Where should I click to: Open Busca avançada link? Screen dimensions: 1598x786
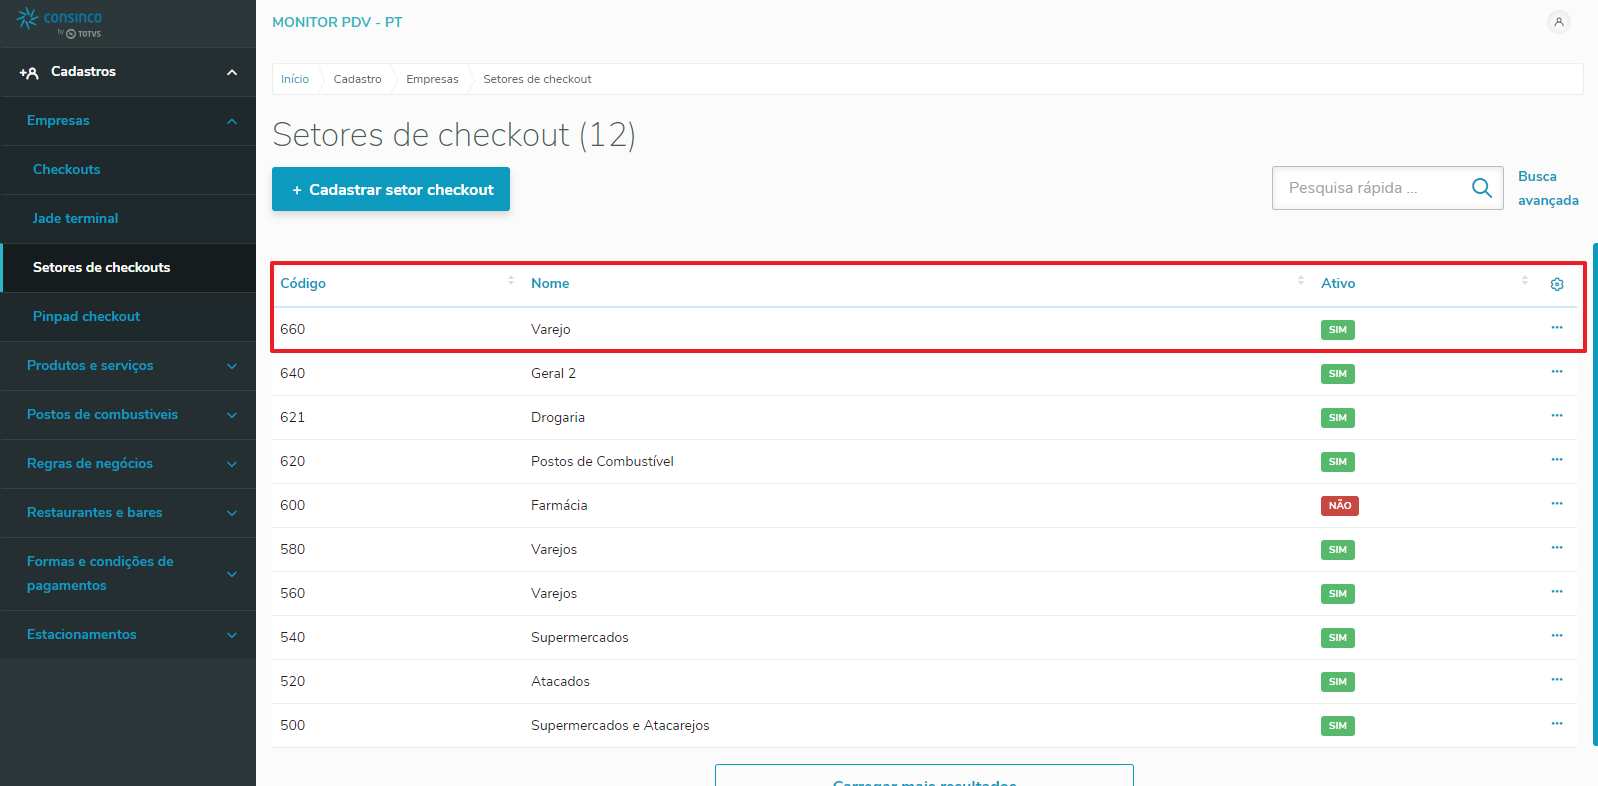click(1547, 188)
